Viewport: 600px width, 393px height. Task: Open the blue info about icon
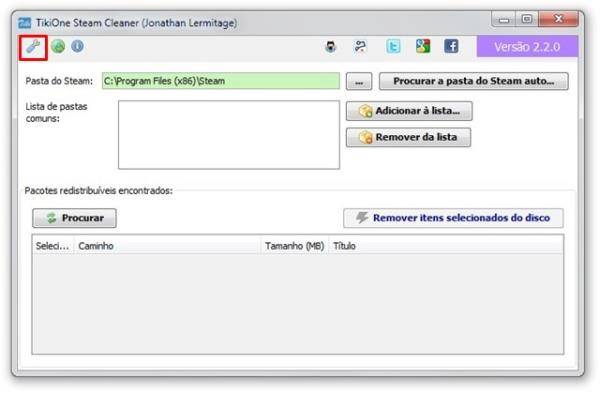point(77,46)
